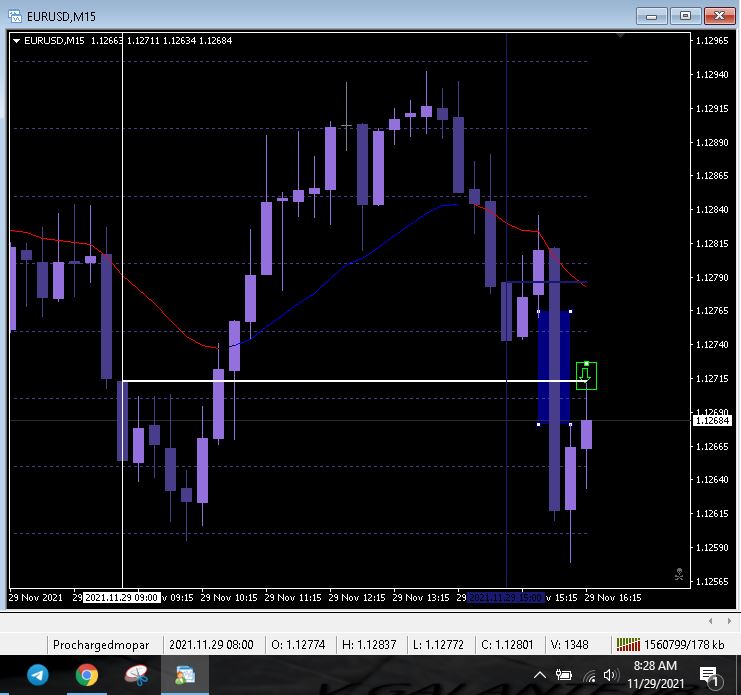Click the 1.12965 price axis label
The width and height of the screenshot is (741, 695).
coord(712,41)
